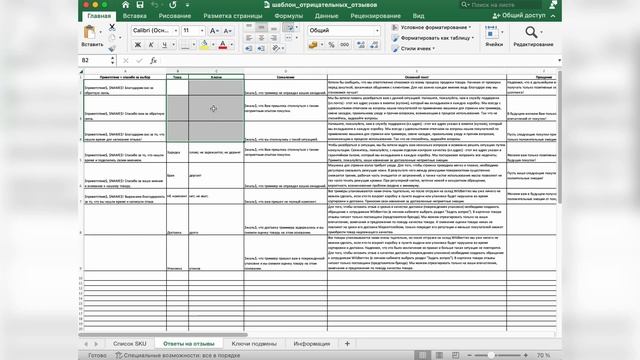The width and height of the screenshot is (640, 360).
Task: Align text to top of cell
Action: pyautogui.click(x=249, y=27)
